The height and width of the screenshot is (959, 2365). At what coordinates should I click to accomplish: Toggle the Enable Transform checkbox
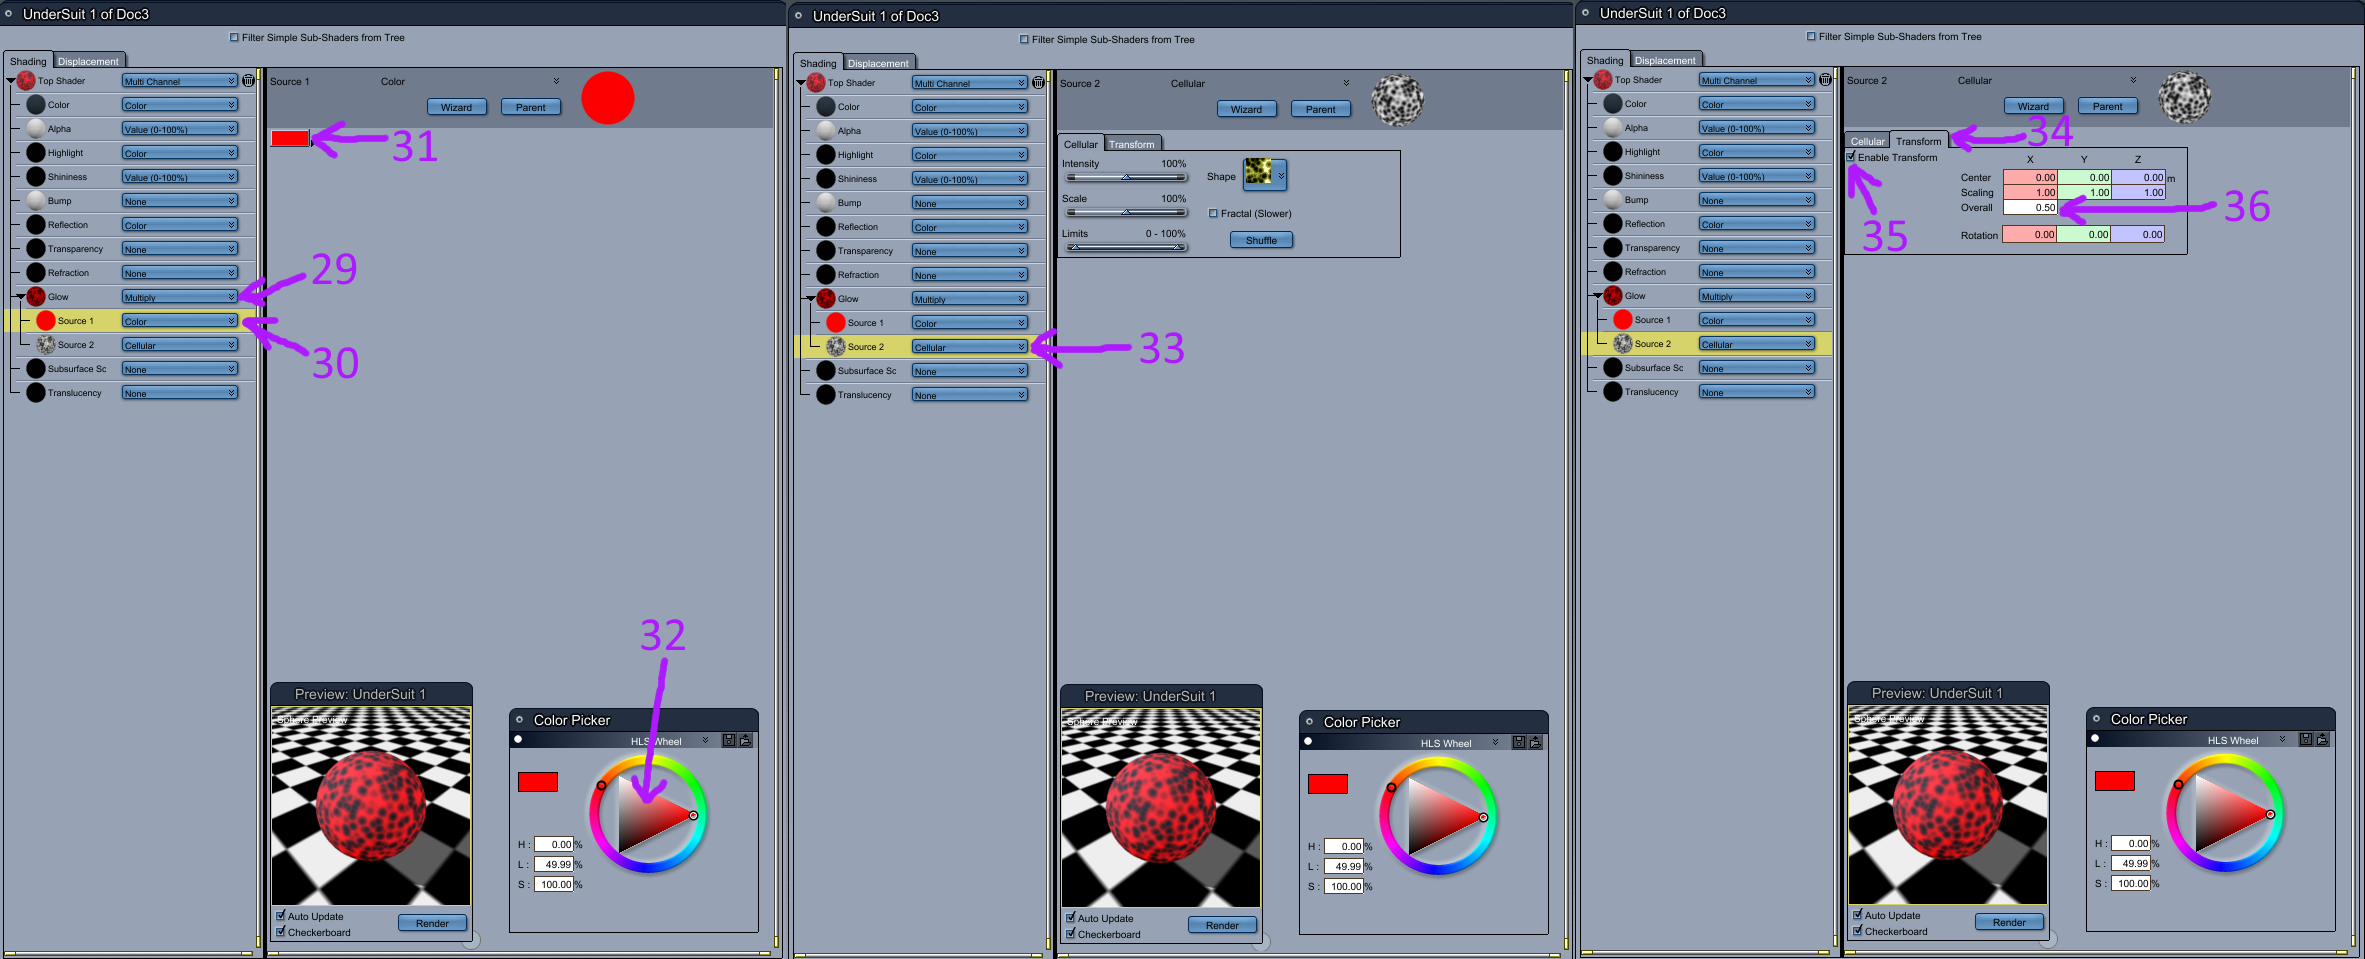tap(1851, 157)
